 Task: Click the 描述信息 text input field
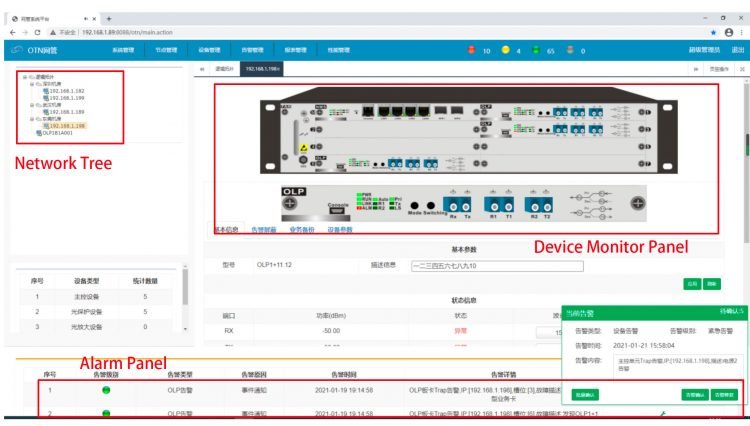496,266
